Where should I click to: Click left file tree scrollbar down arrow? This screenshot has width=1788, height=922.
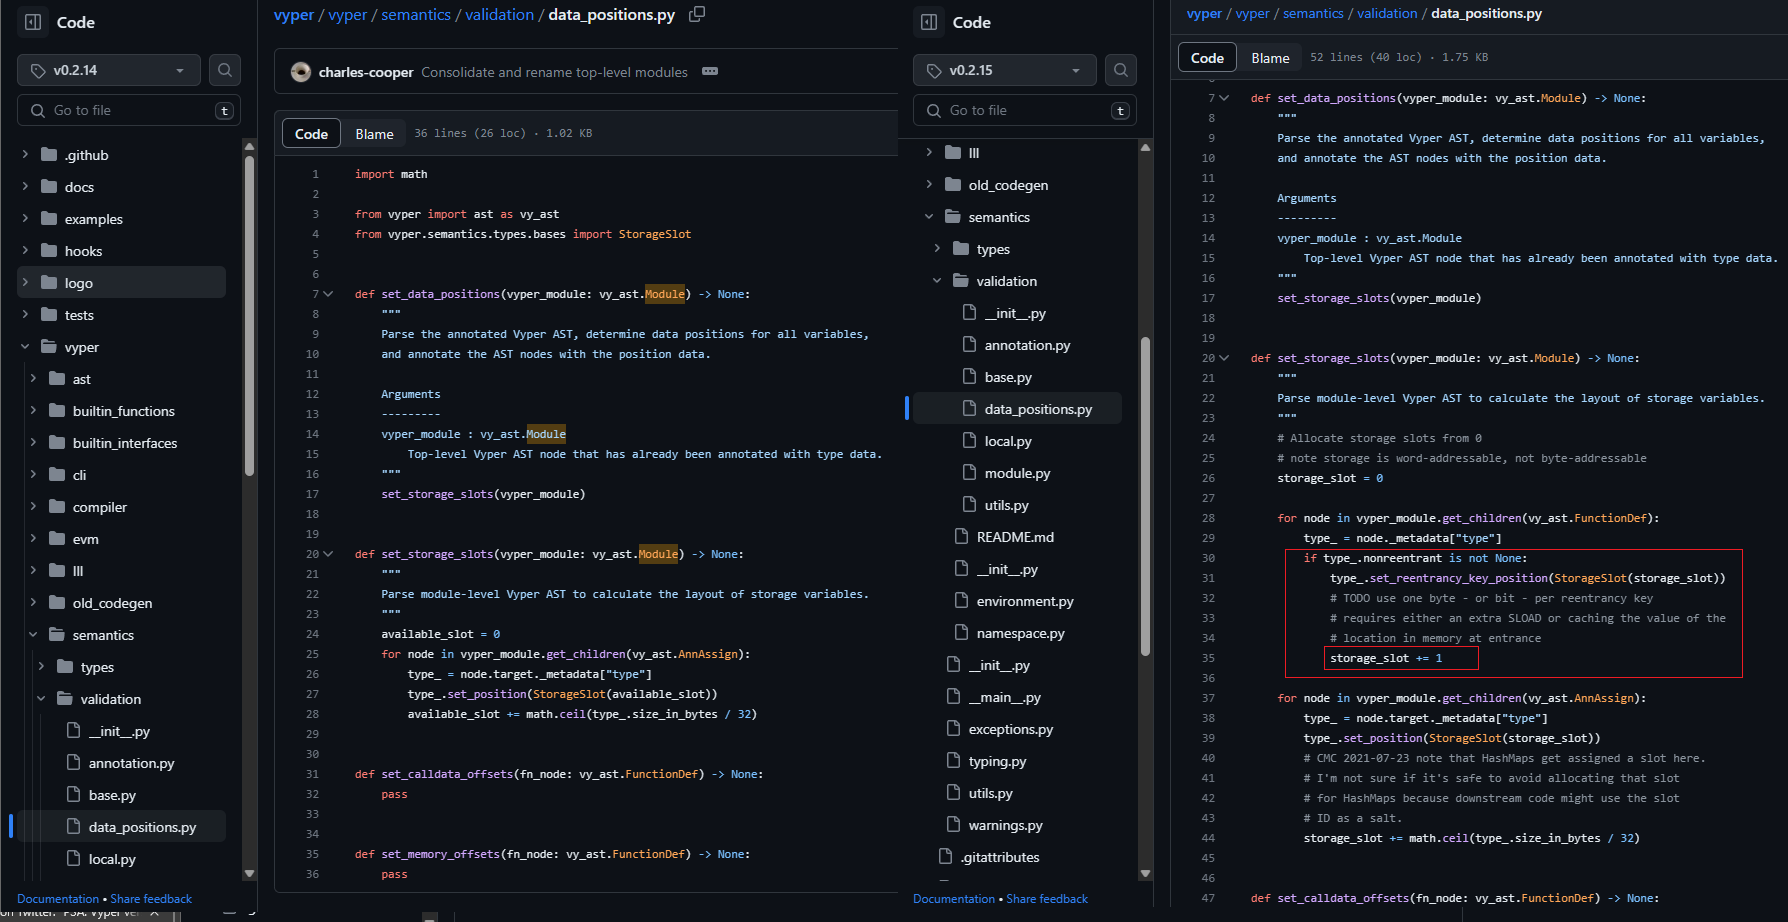pos(250,873)
